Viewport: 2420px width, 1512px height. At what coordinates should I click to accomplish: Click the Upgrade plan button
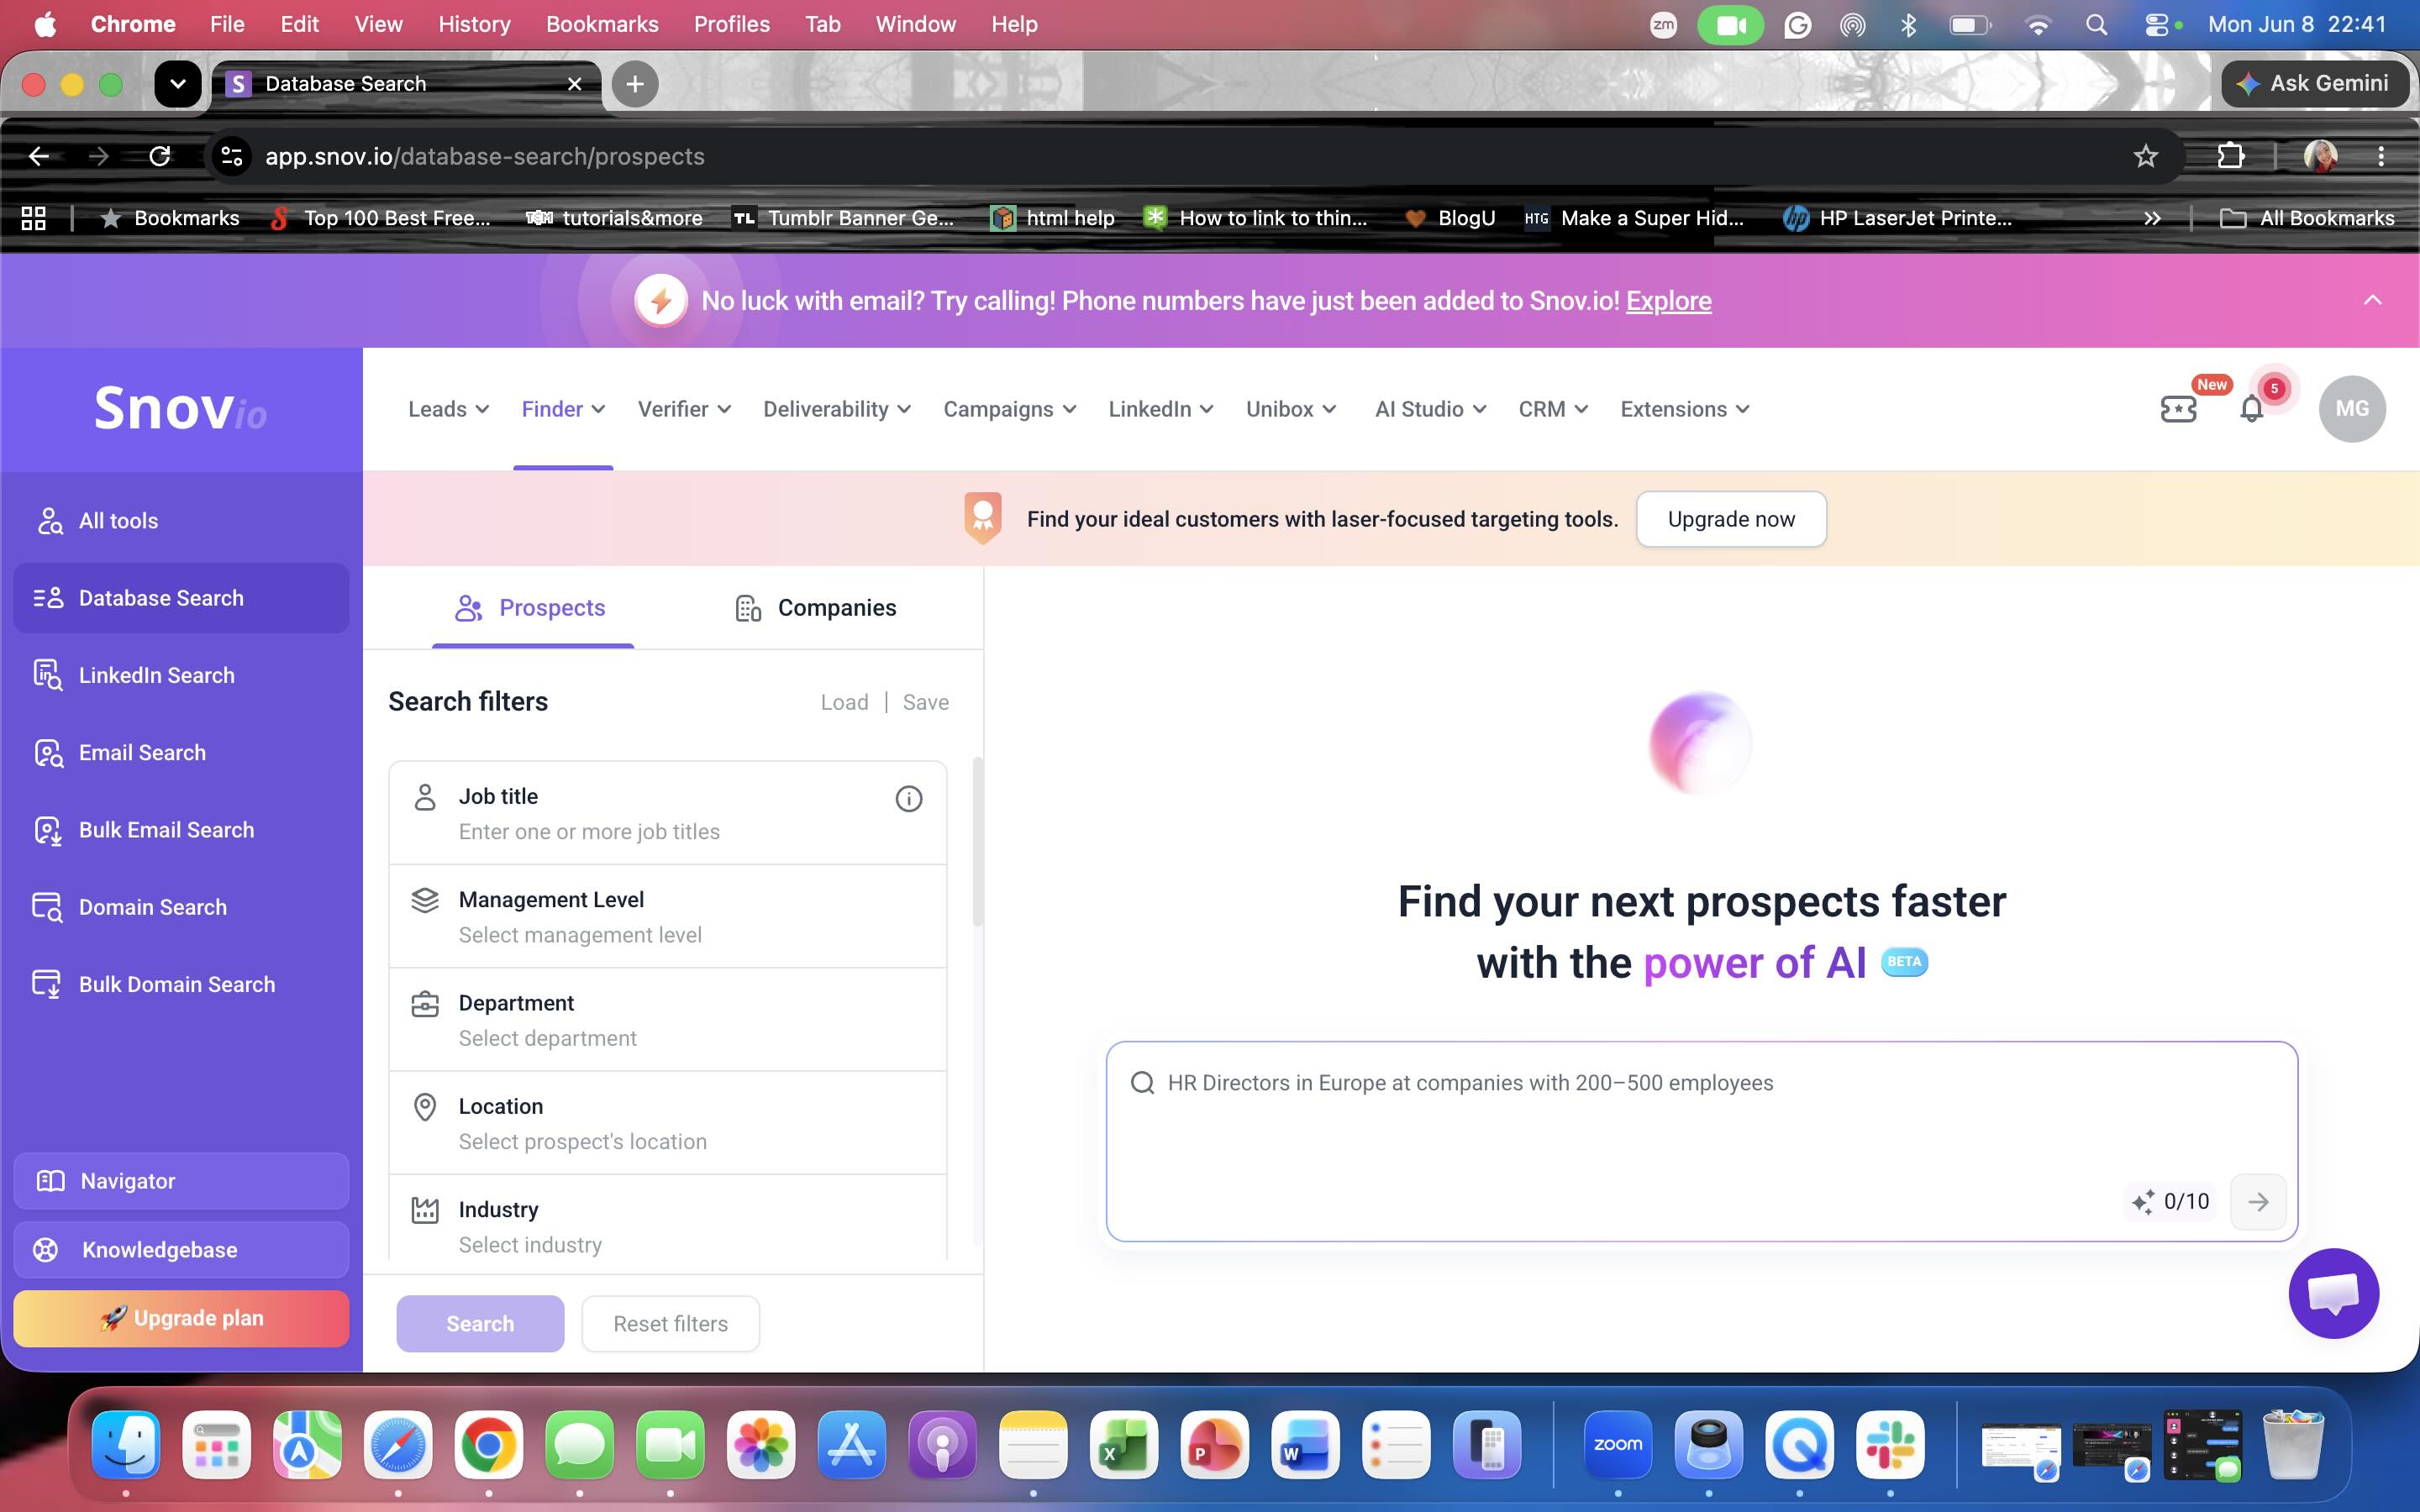181,1318
